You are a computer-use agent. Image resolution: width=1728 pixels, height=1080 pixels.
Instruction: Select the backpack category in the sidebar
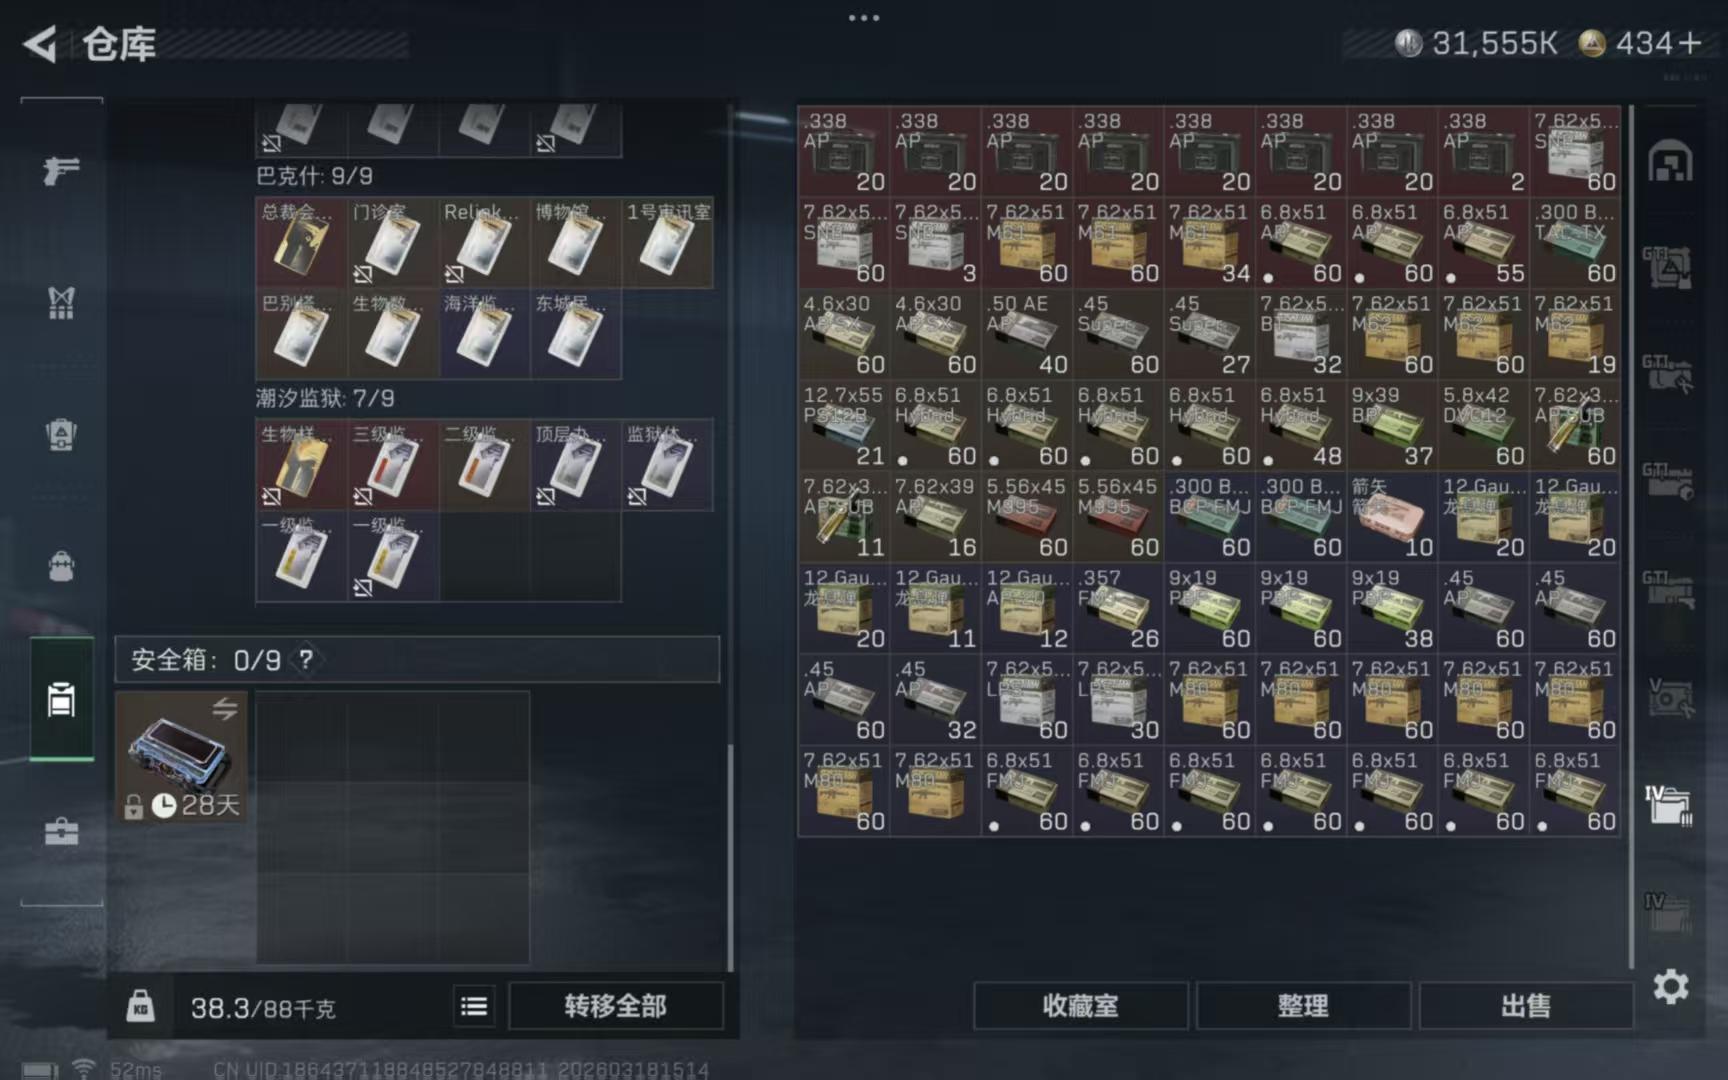pos(61,566)
